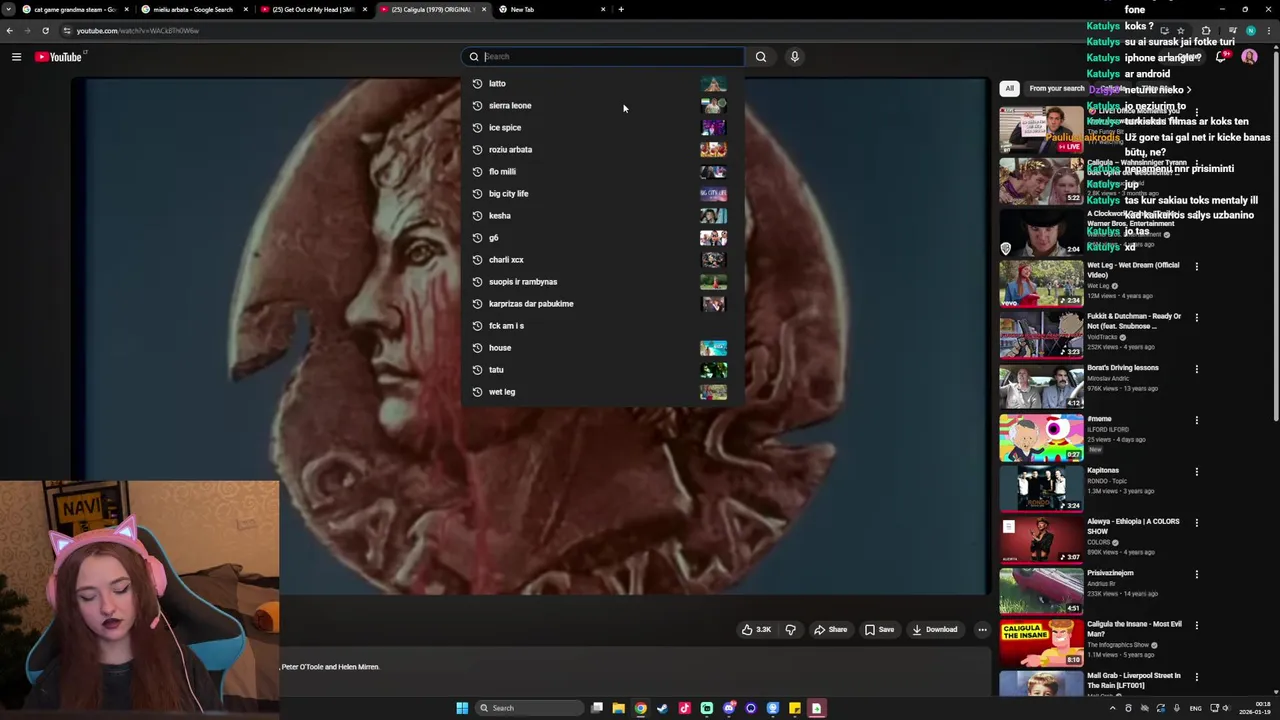
Task: Open options for Wet Leg video
Action: click(x=1196, y=267)
